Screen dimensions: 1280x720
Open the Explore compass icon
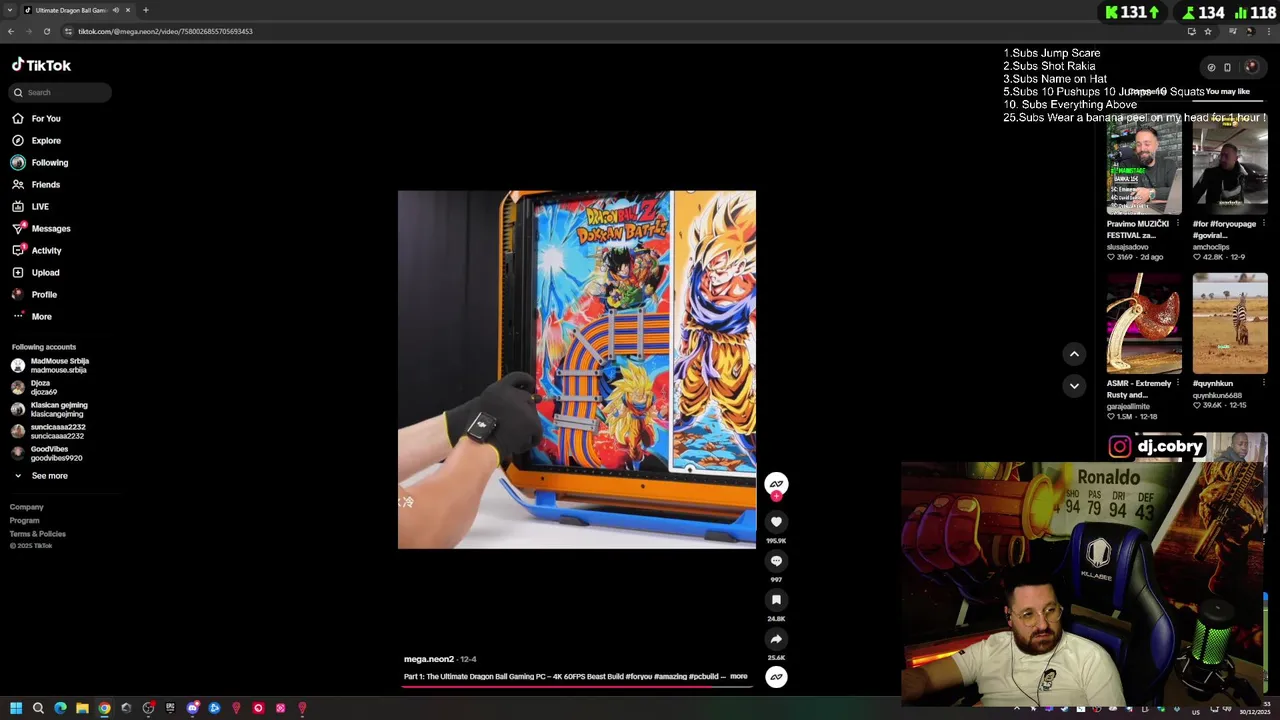pyautogui.click(x=18, y=140)
